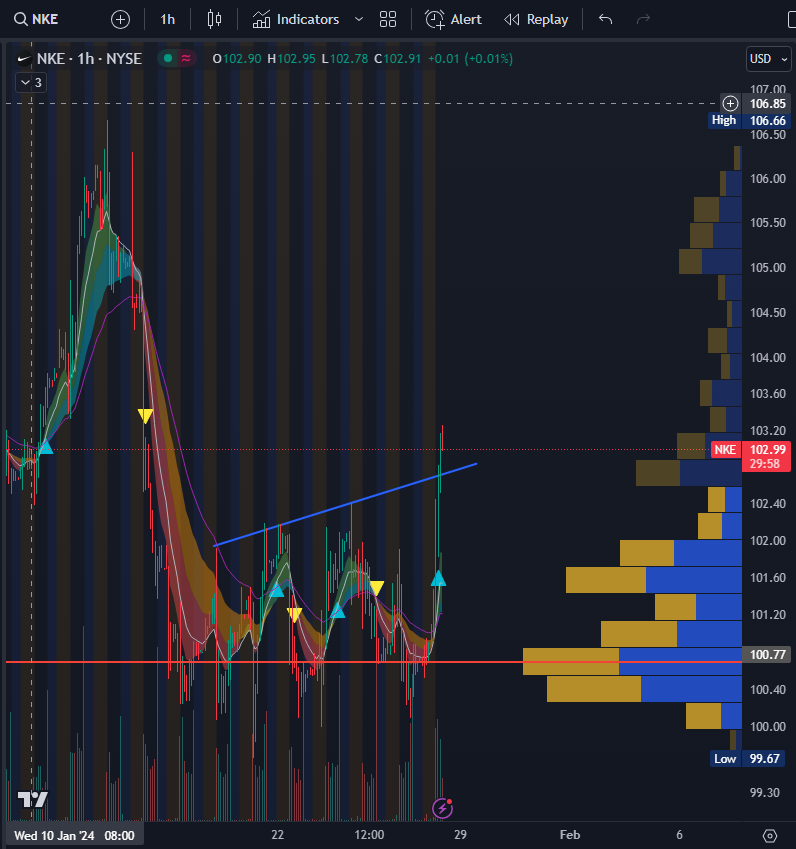This screenshot has height=849, width=796.
Task: Click the Wed 10 Jan '24 08:00 date label
Action: click(x=74, y=835)
